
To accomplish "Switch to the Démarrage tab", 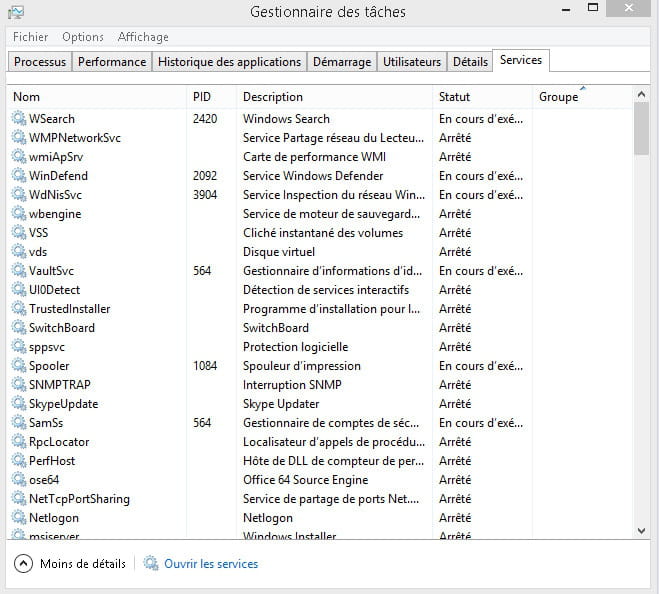I will 342,62.
